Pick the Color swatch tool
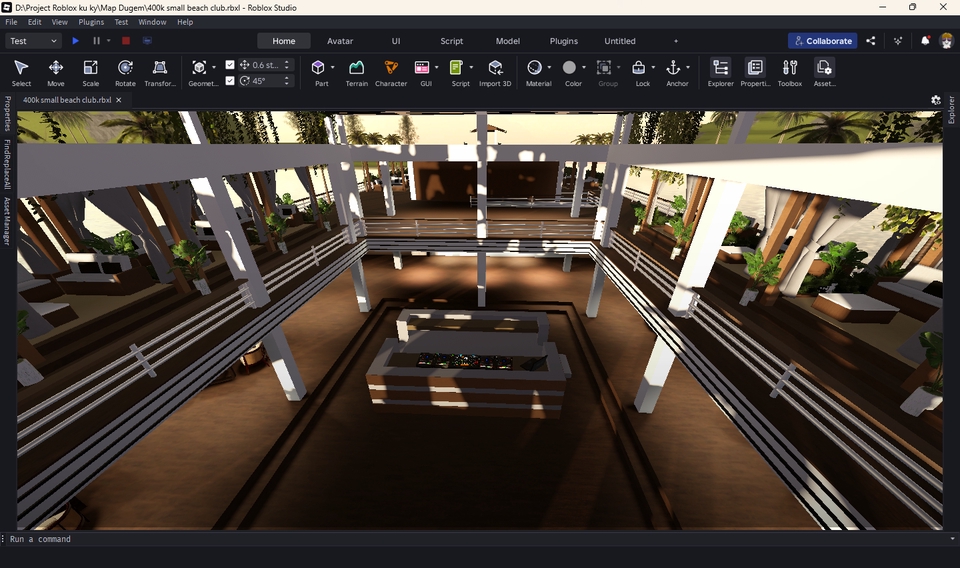Screen dimensions: 960x568 (569, 68)
